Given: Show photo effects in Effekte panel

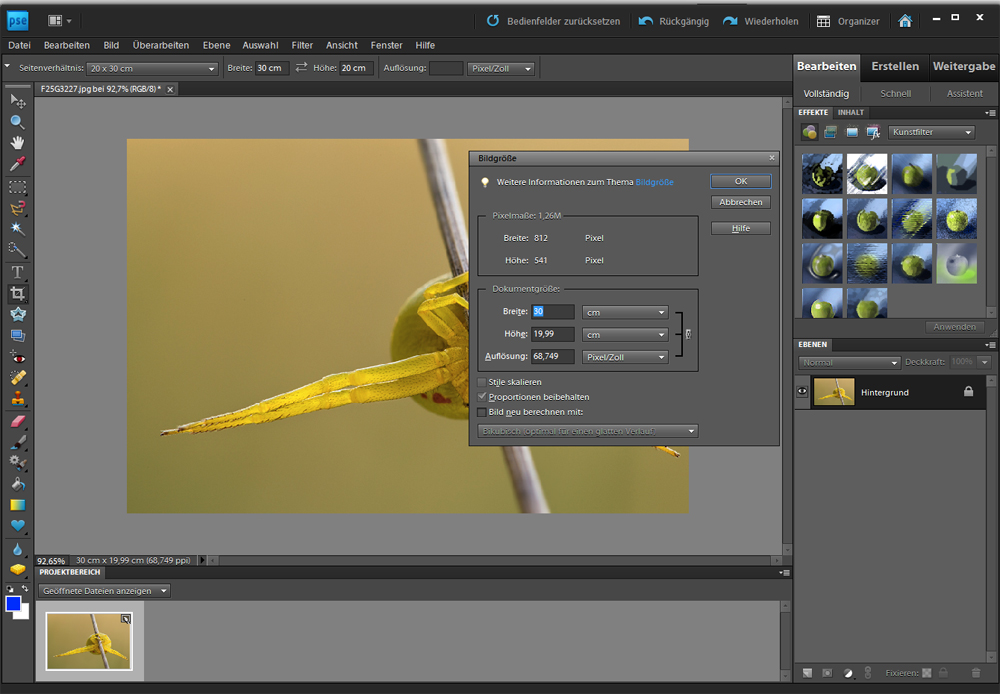Looking at the screenshot, I should point(852,132).
